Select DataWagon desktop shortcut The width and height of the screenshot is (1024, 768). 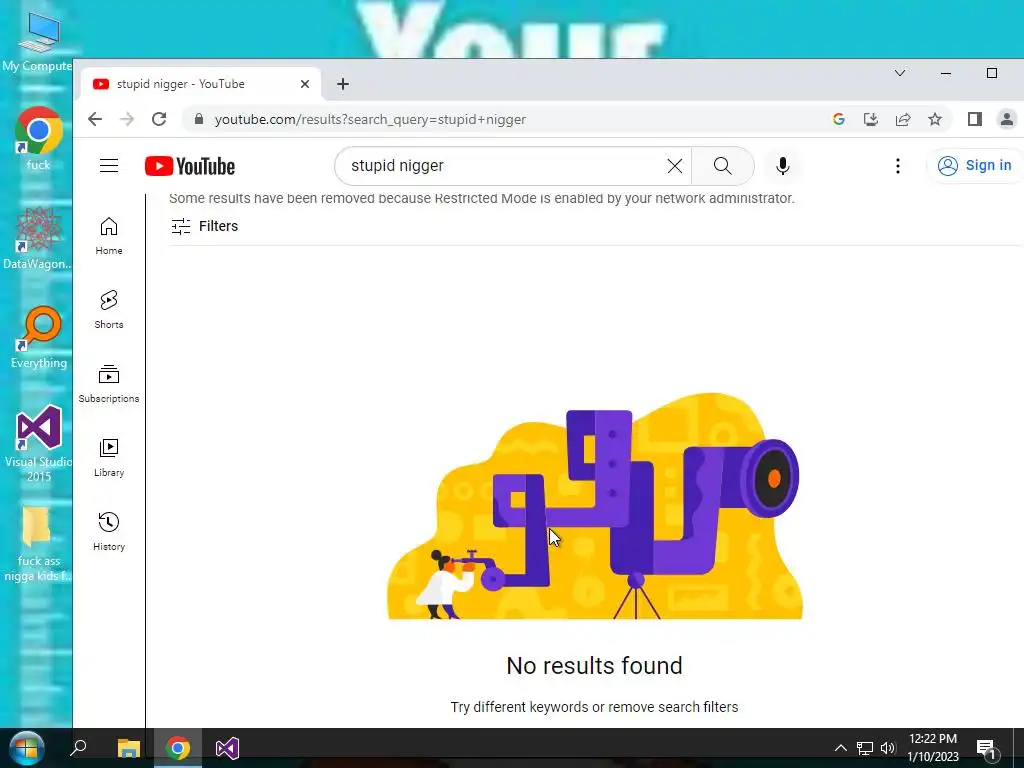(37, 238)
